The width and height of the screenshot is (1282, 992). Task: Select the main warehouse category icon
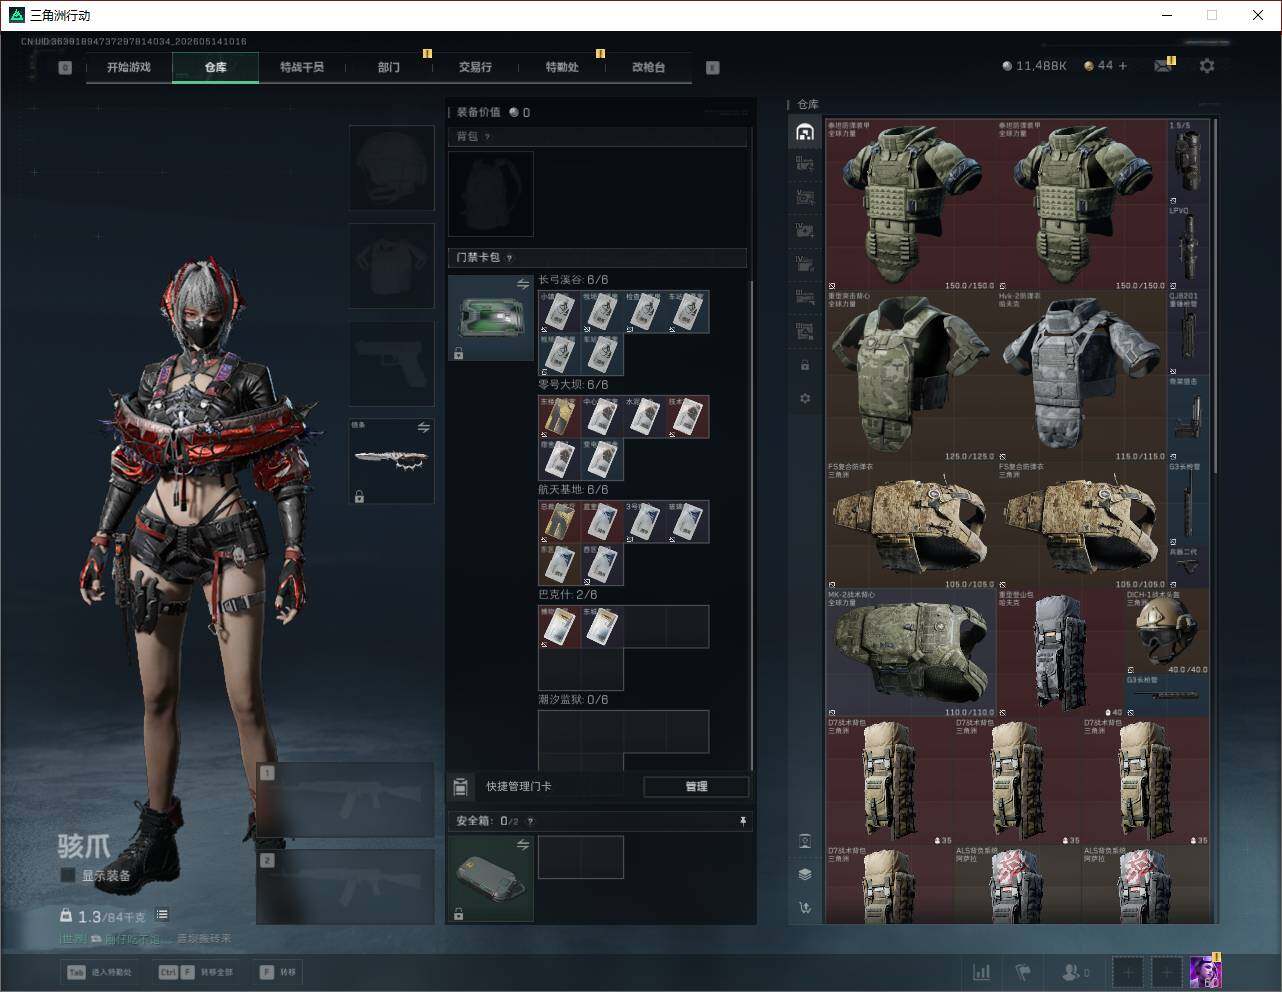click(x=805, y=132)
